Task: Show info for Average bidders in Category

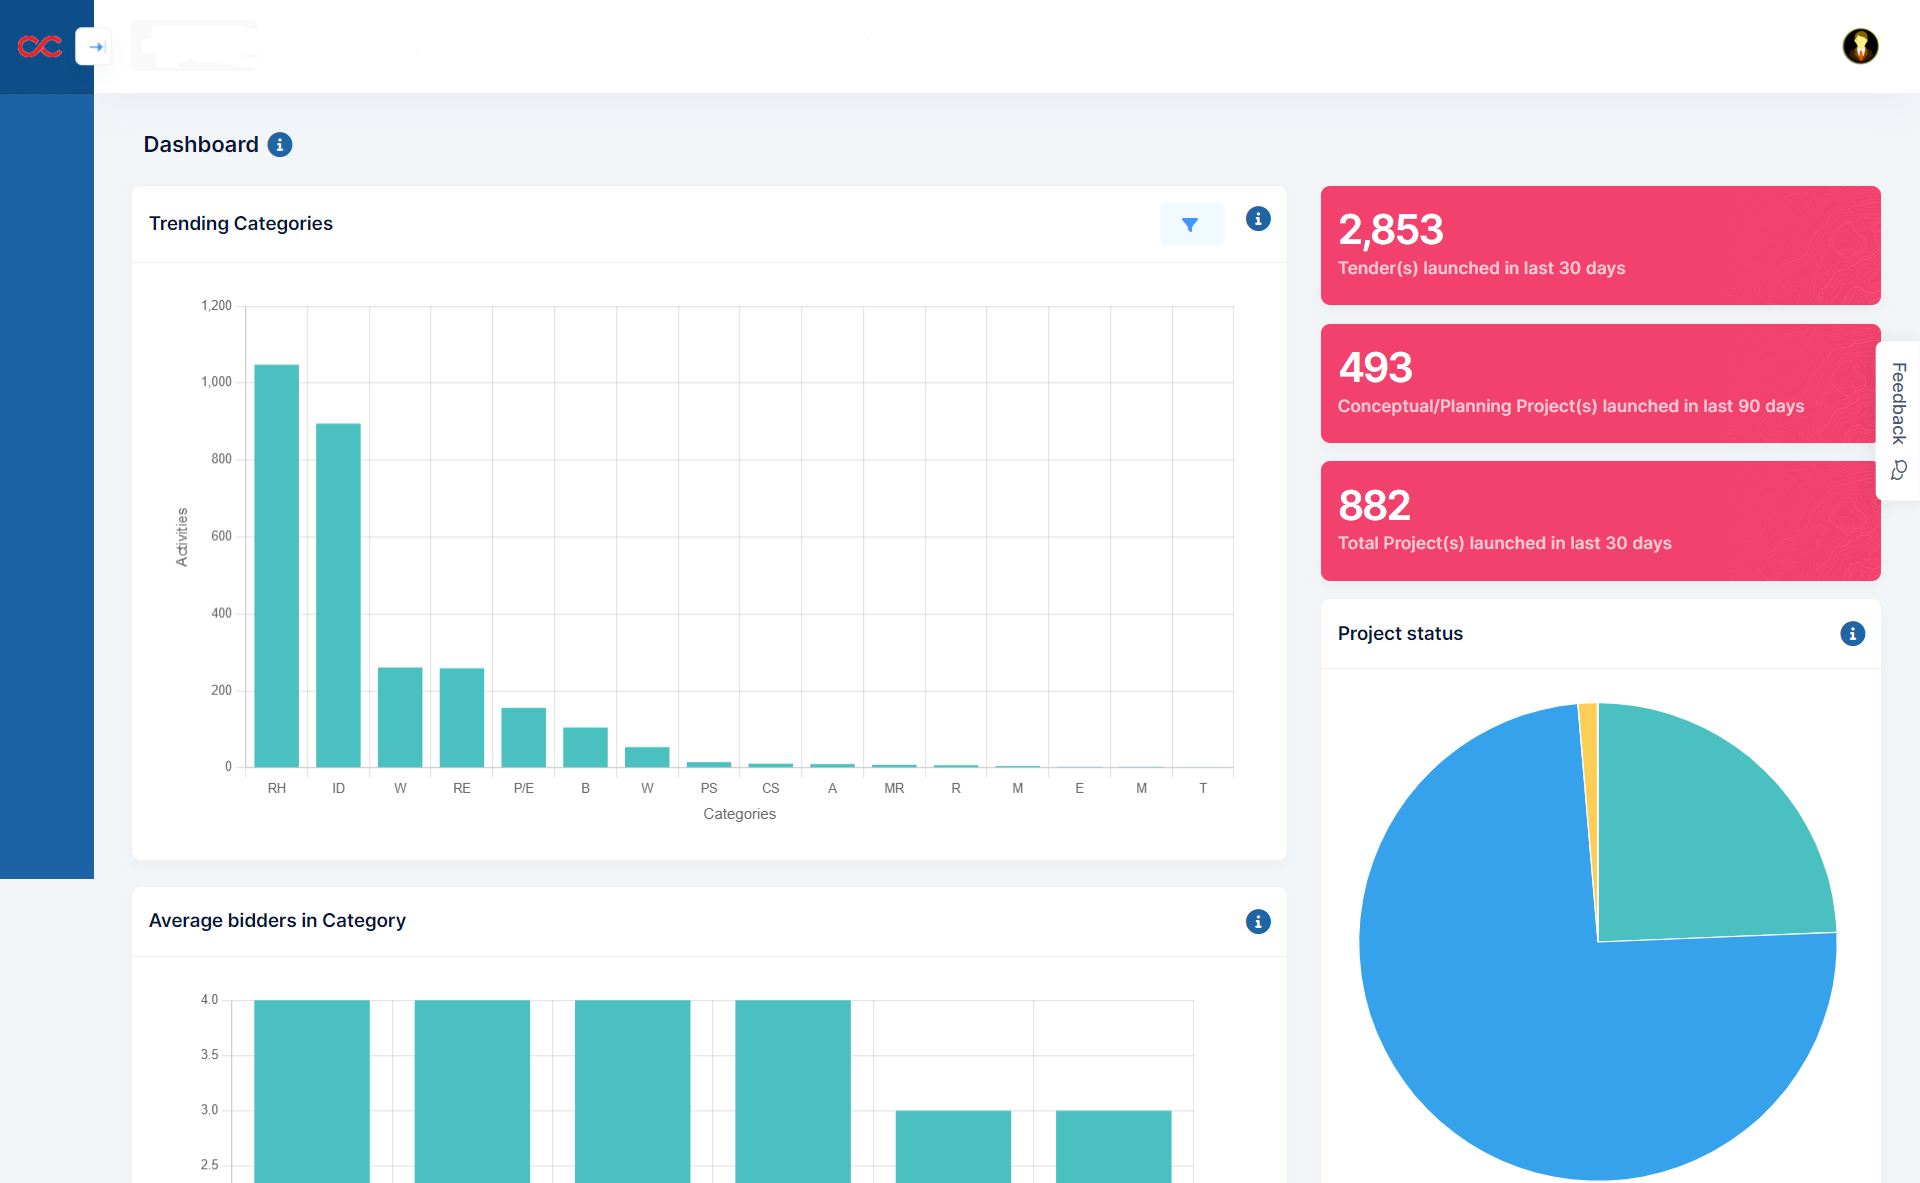Action: (1258, 922)
